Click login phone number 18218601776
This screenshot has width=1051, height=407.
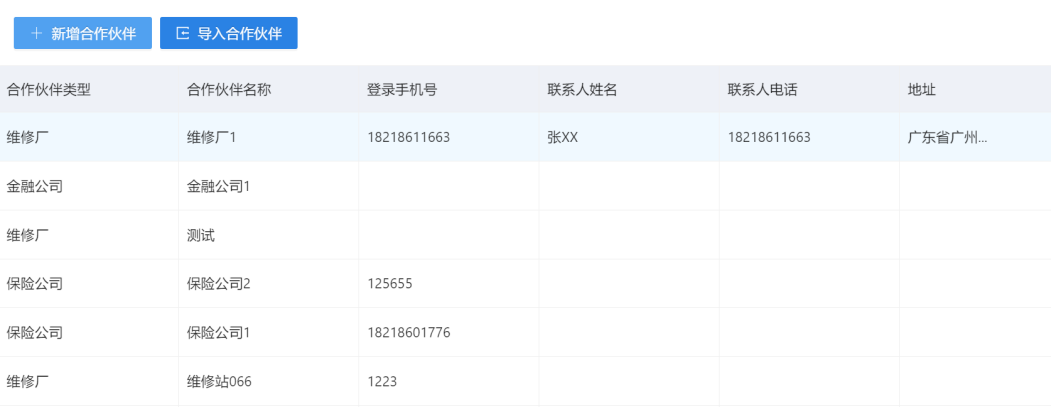pyautogui.click(x=408, y=332)
